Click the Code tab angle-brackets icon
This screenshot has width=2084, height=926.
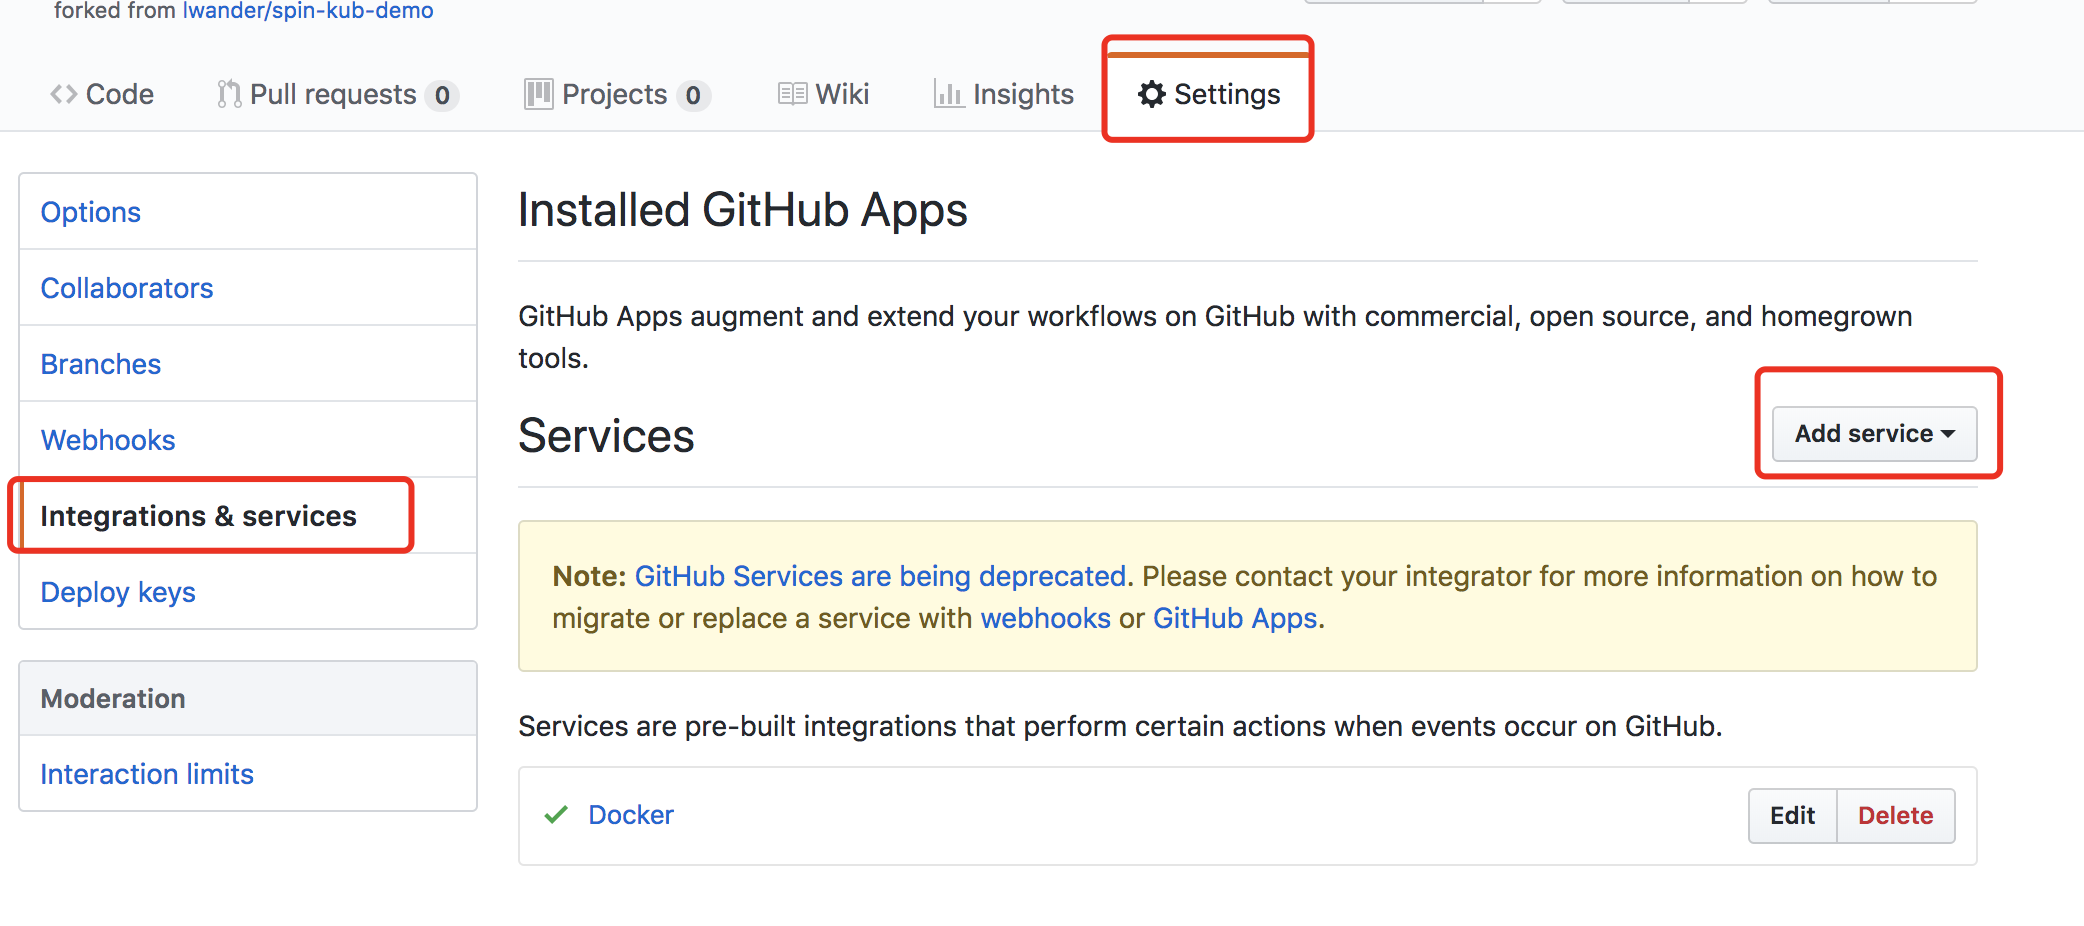tap(64, 94)
